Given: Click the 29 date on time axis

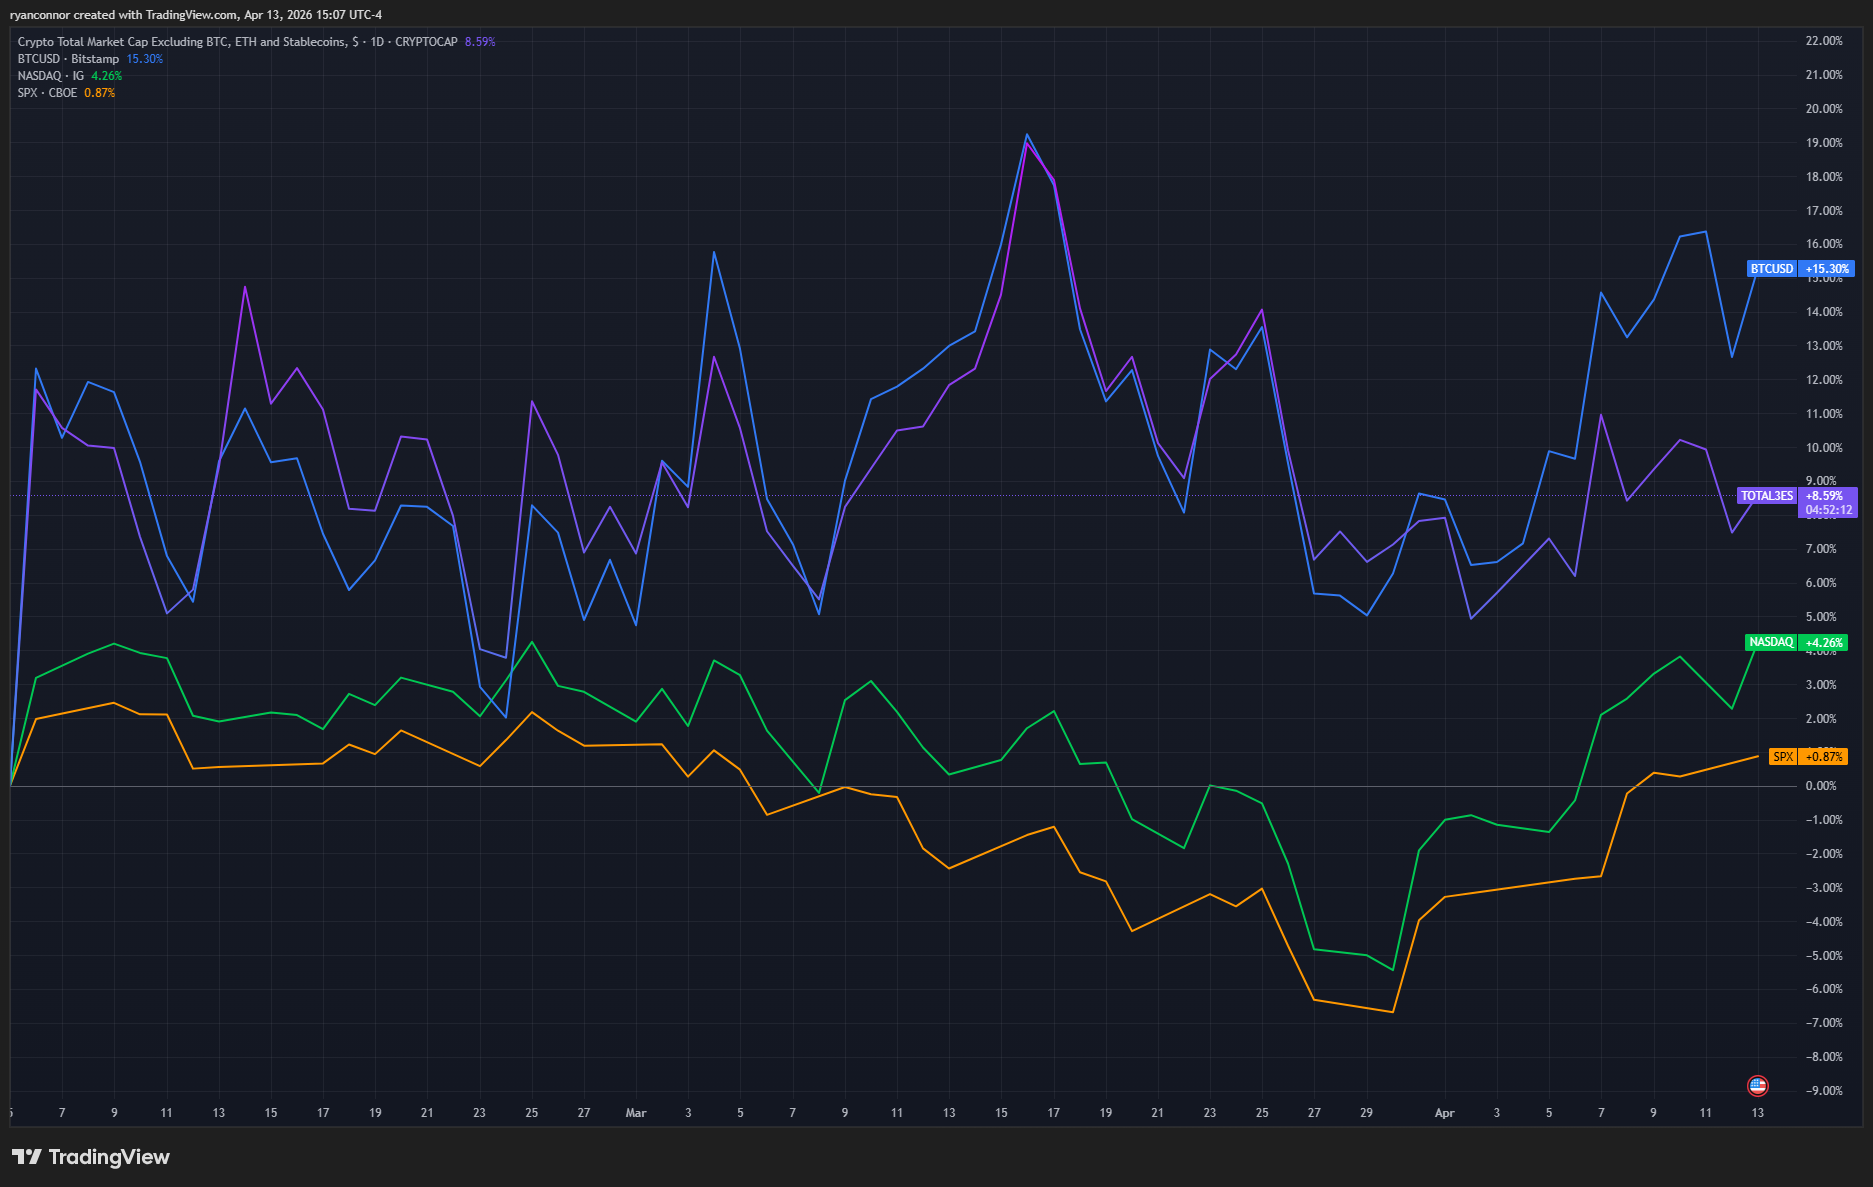Looking at the screenshot, I should point(1366,1113).
